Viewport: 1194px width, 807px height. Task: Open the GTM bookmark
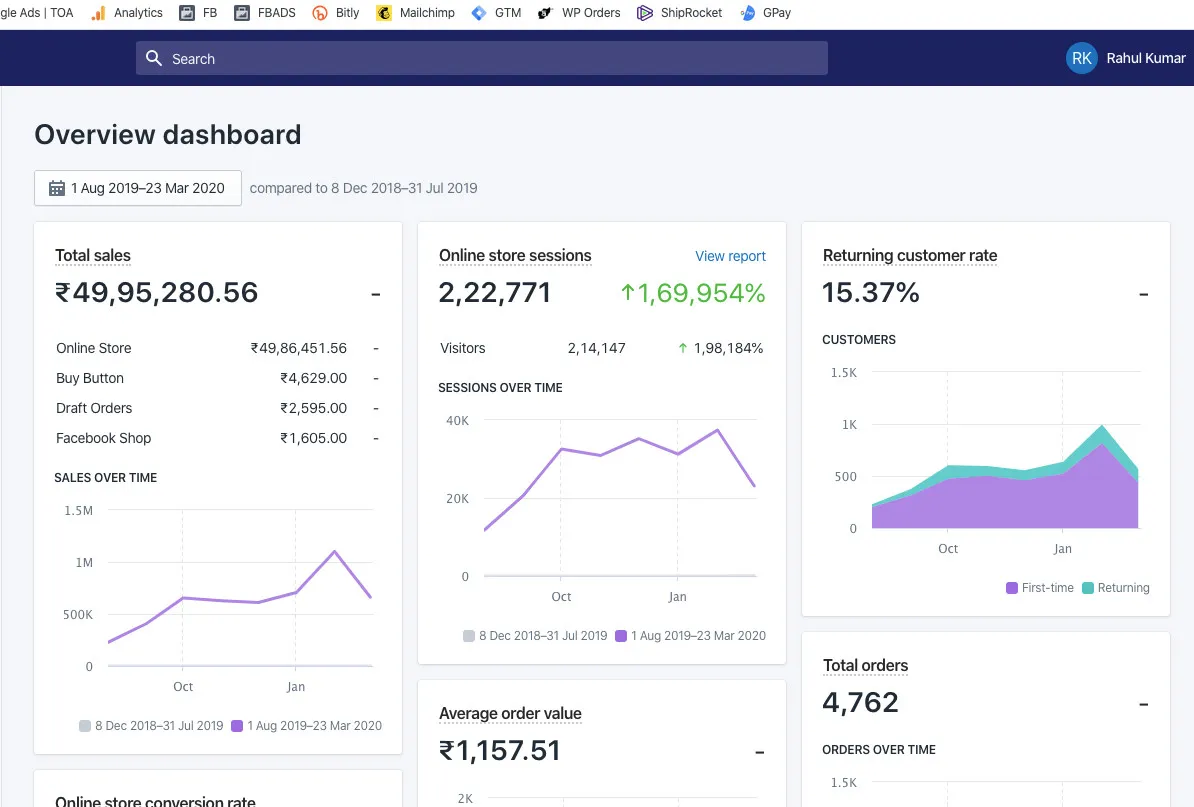pyautogui.click(x=496, y=13)
